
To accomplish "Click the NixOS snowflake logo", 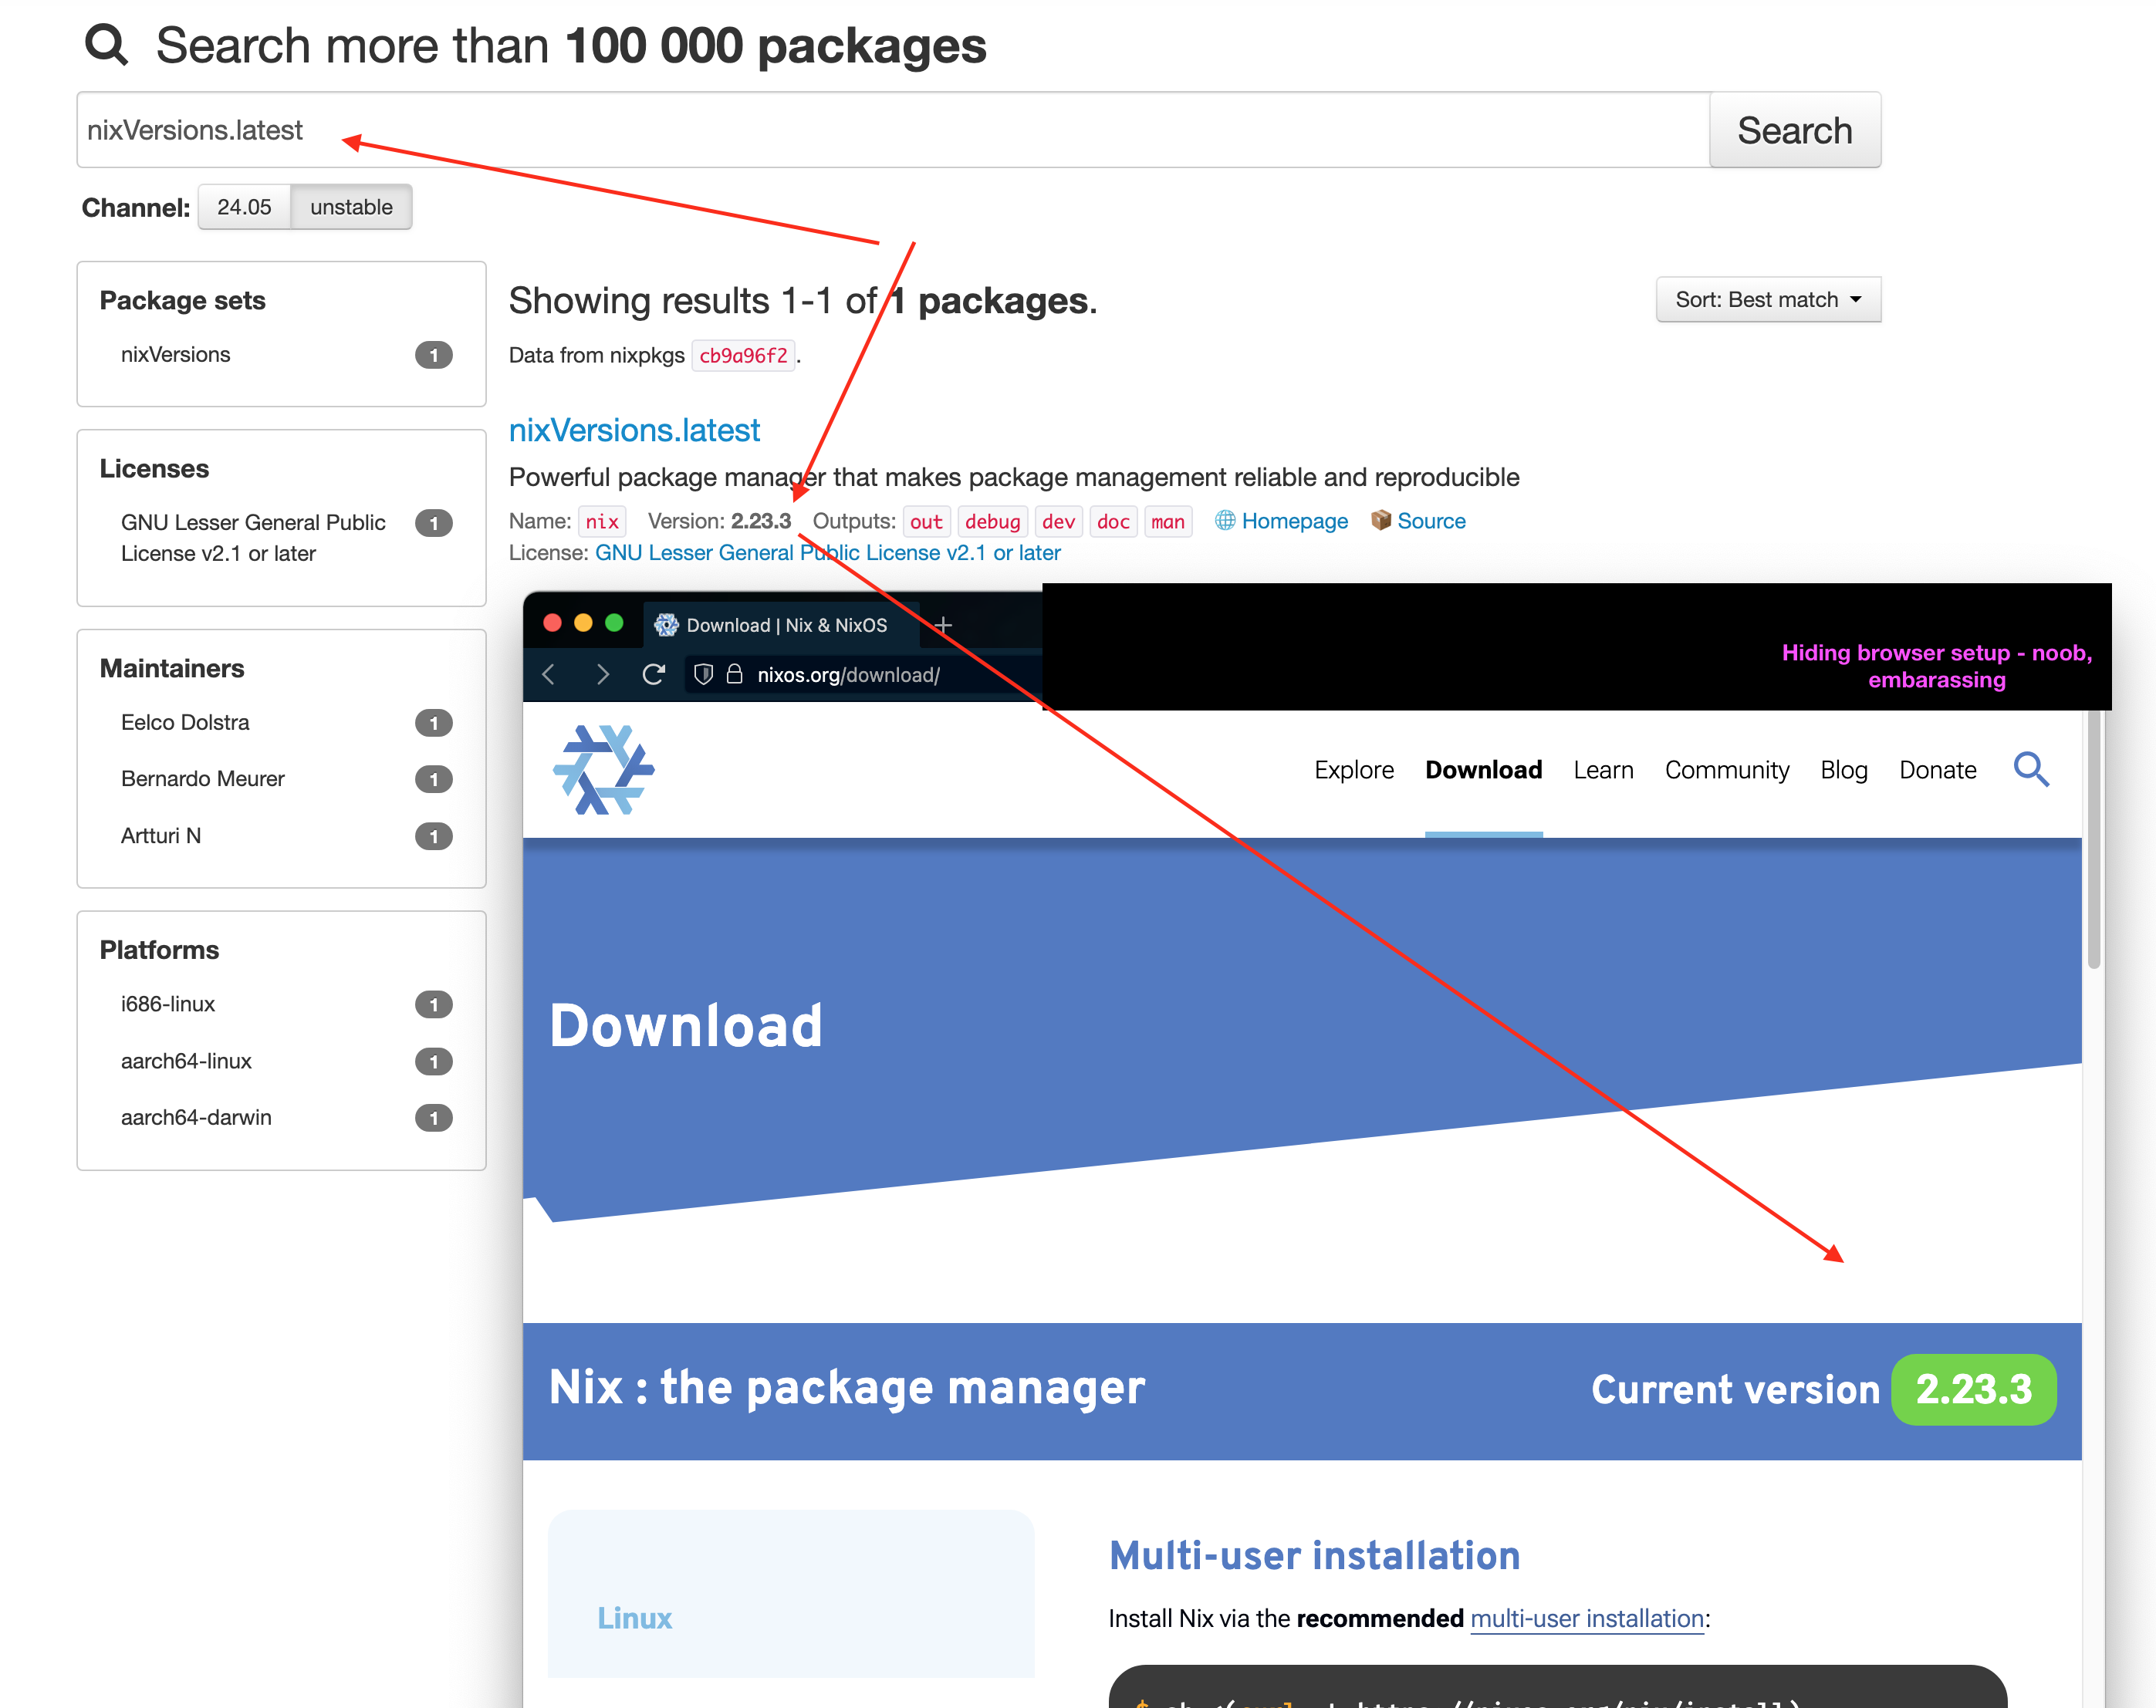I will click(603, 769).
